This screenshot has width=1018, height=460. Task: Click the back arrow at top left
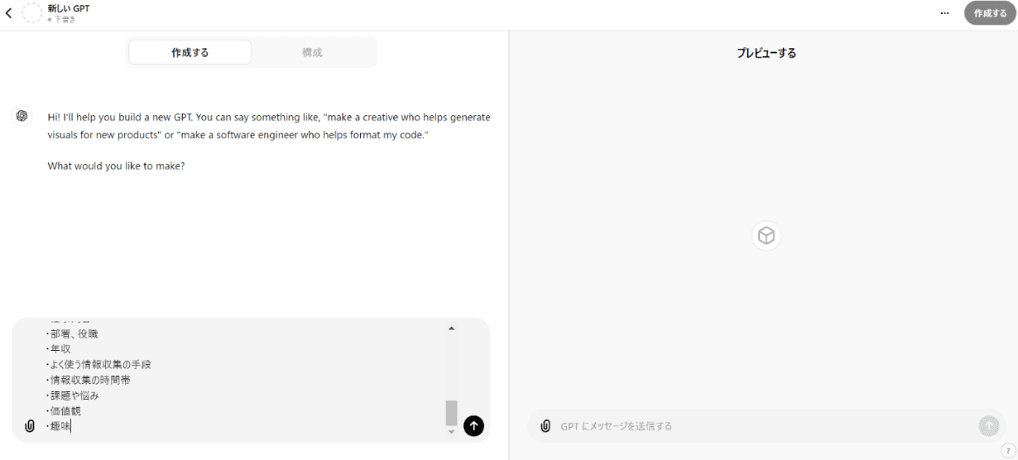8,13
